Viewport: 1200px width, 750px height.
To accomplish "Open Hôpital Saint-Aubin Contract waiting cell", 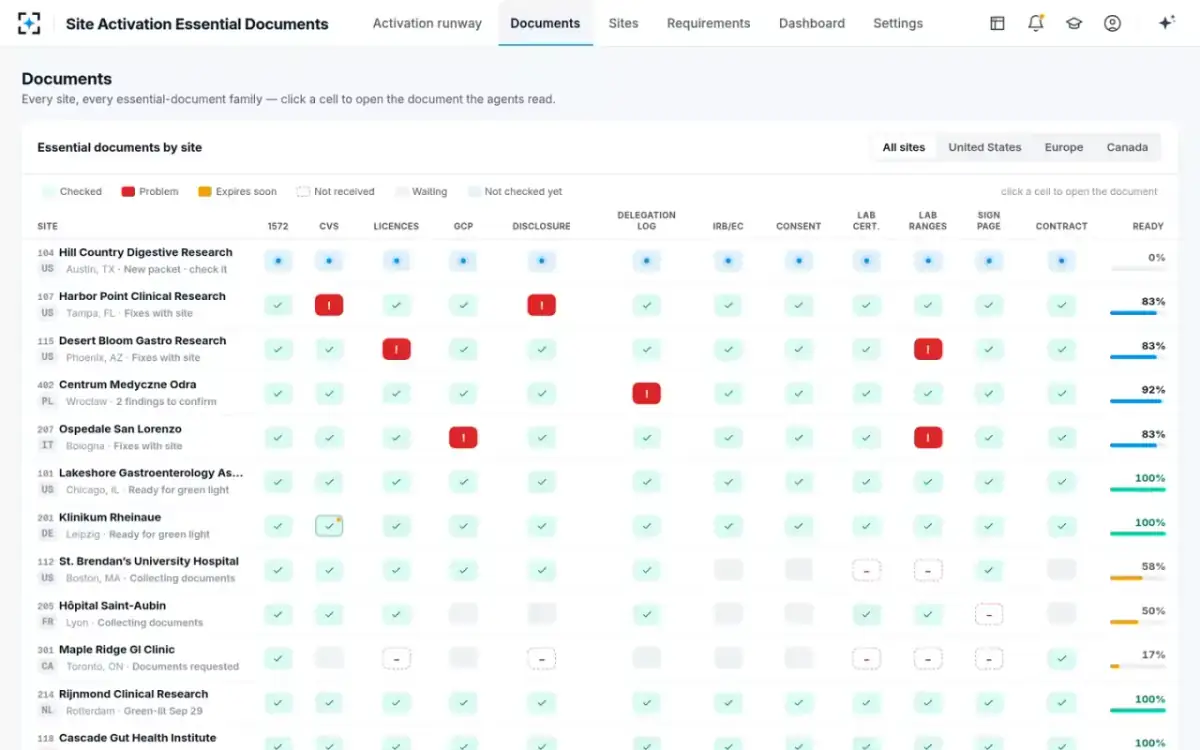I will pos(1061,614).
